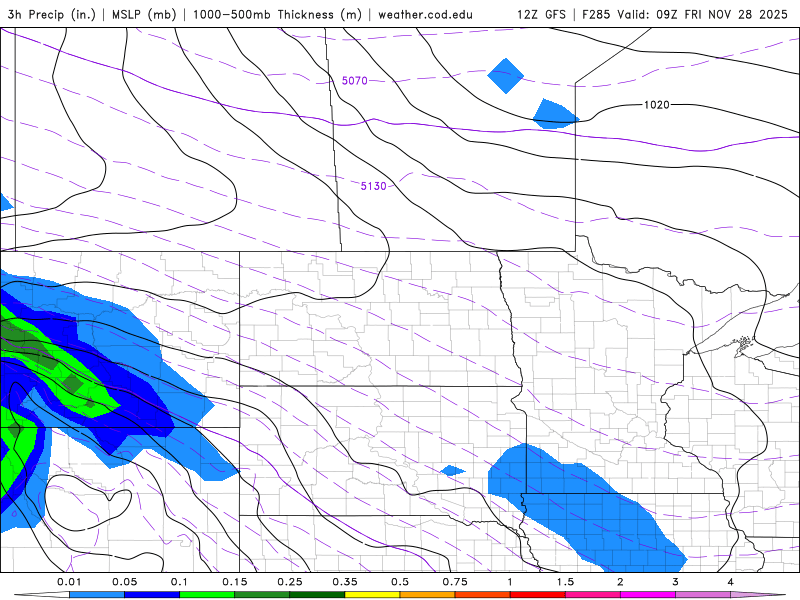The image size is (800, 600).
Task: Click the 'F285' forecast hour text
Action: click(596, 14)
